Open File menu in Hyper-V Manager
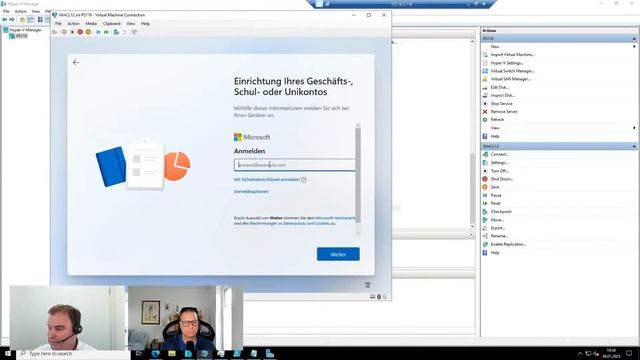Screen dimensions: 640x360 6,11
